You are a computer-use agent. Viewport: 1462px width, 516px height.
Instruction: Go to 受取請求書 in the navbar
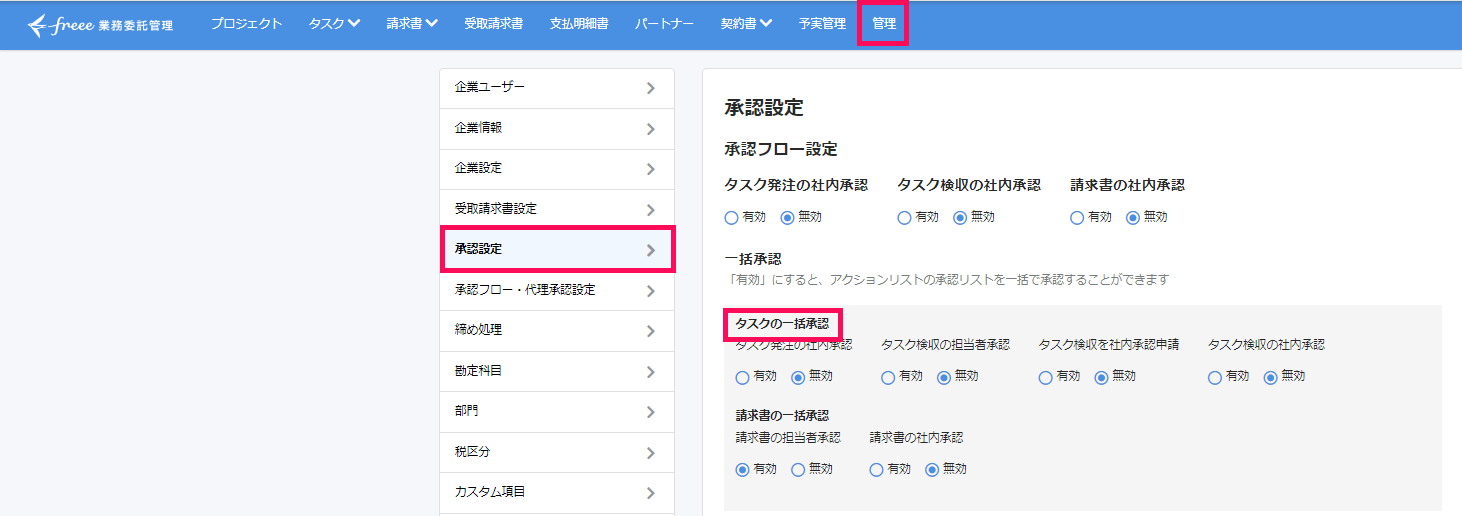[x=493, y=24]
